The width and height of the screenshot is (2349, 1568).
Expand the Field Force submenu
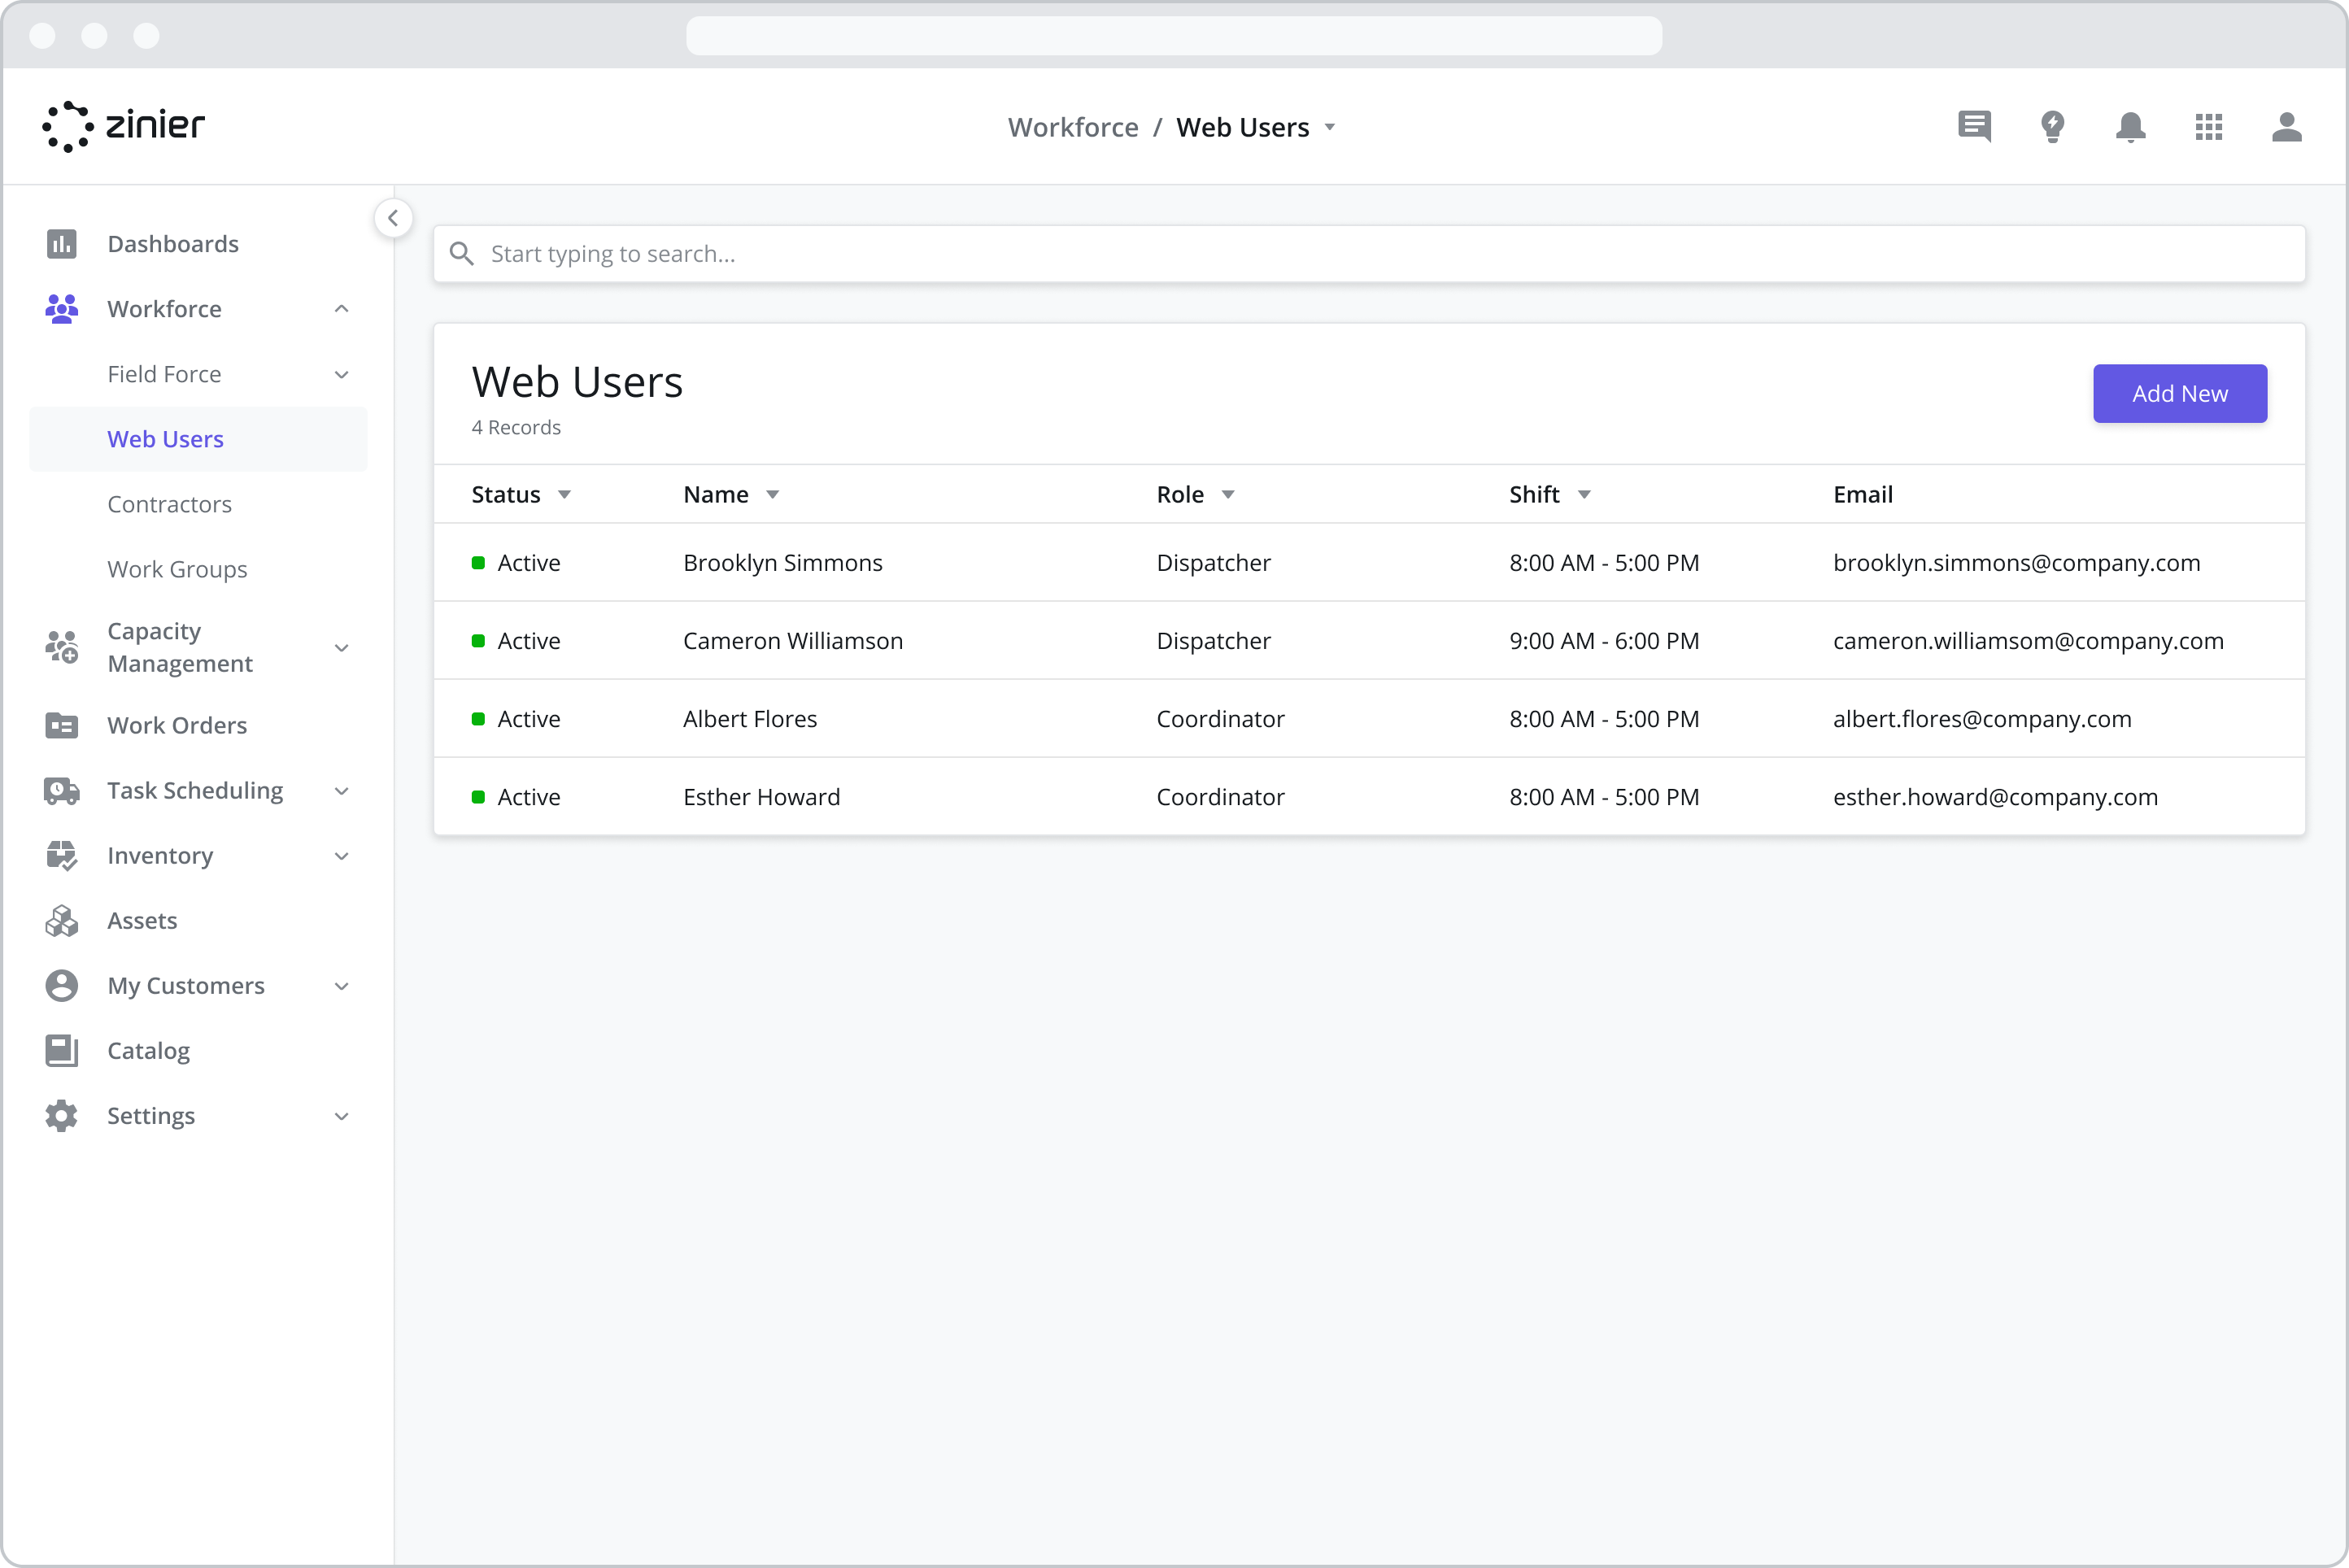(x=341, y=374)
